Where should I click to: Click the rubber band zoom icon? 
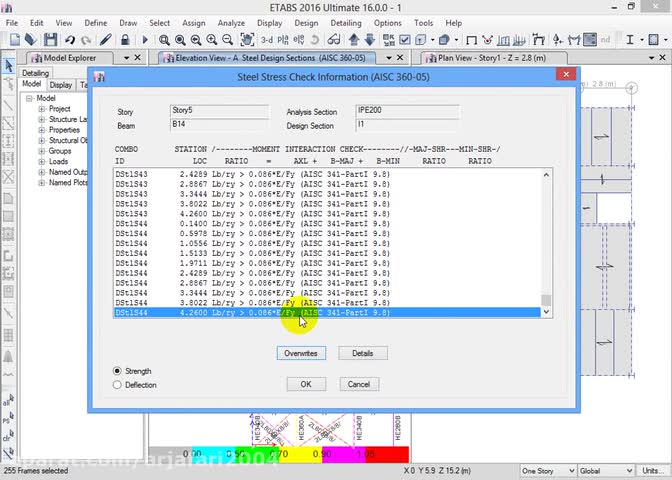tap(164, 40)
